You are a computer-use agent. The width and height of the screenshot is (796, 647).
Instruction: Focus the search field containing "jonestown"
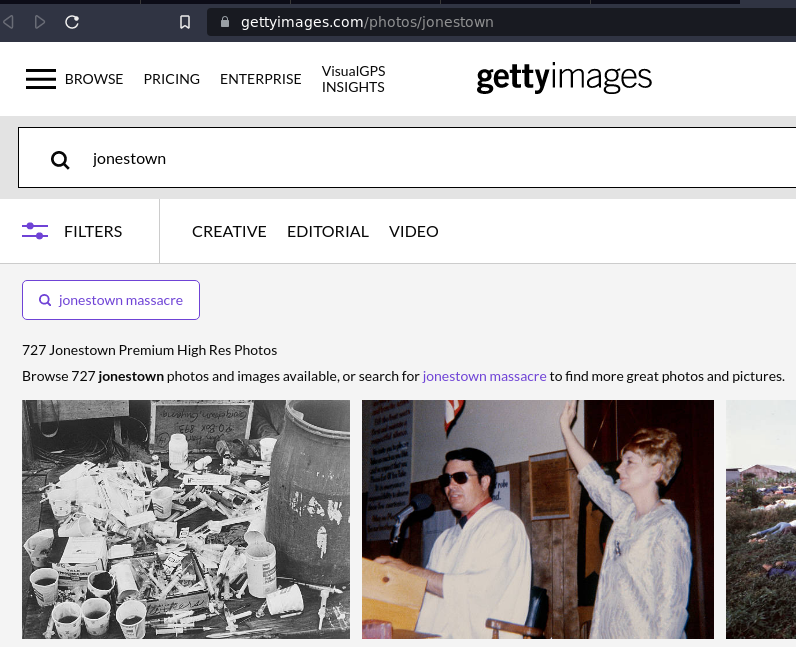(400, 159)
